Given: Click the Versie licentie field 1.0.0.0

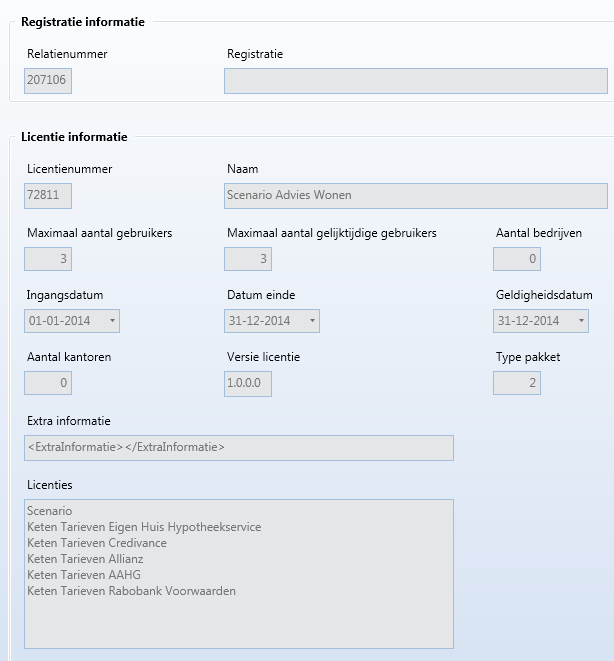Looking at the screenshot, I should point(248,384).
